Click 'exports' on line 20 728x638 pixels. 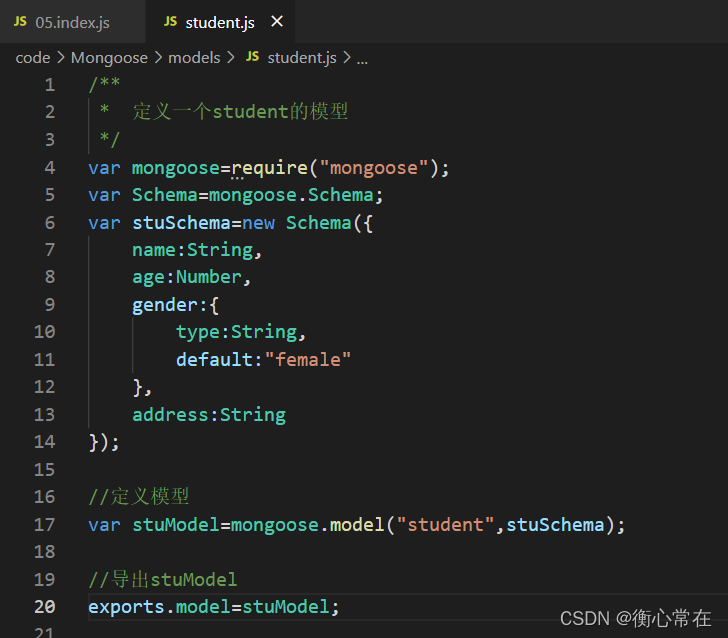tap(126, 607)
